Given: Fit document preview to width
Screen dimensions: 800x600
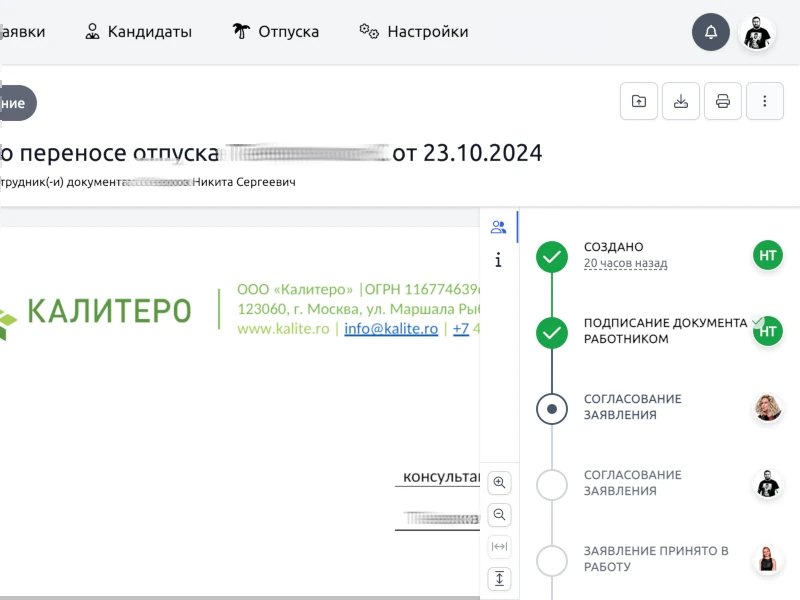Looking at the screenshot, I should (x=499, y=546).
